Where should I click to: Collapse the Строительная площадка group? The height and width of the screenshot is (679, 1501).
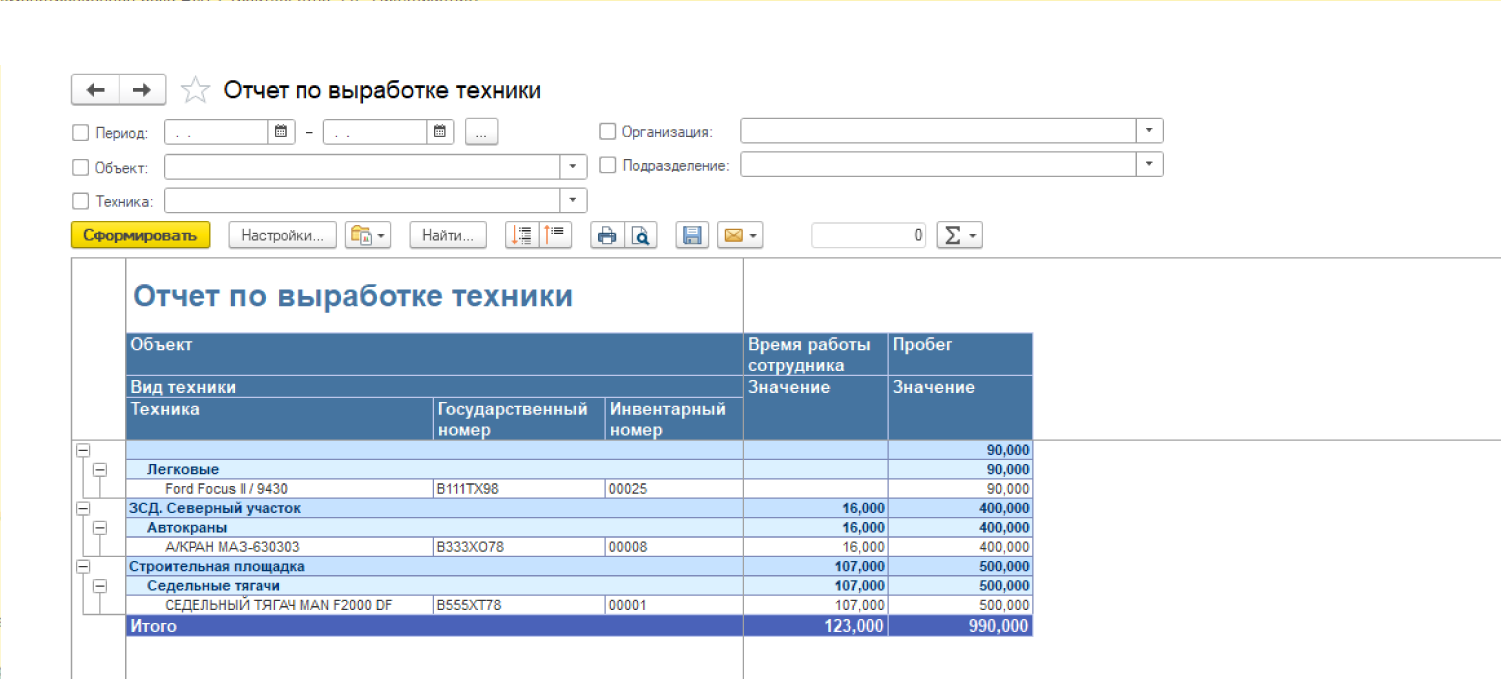pos(83,567)
